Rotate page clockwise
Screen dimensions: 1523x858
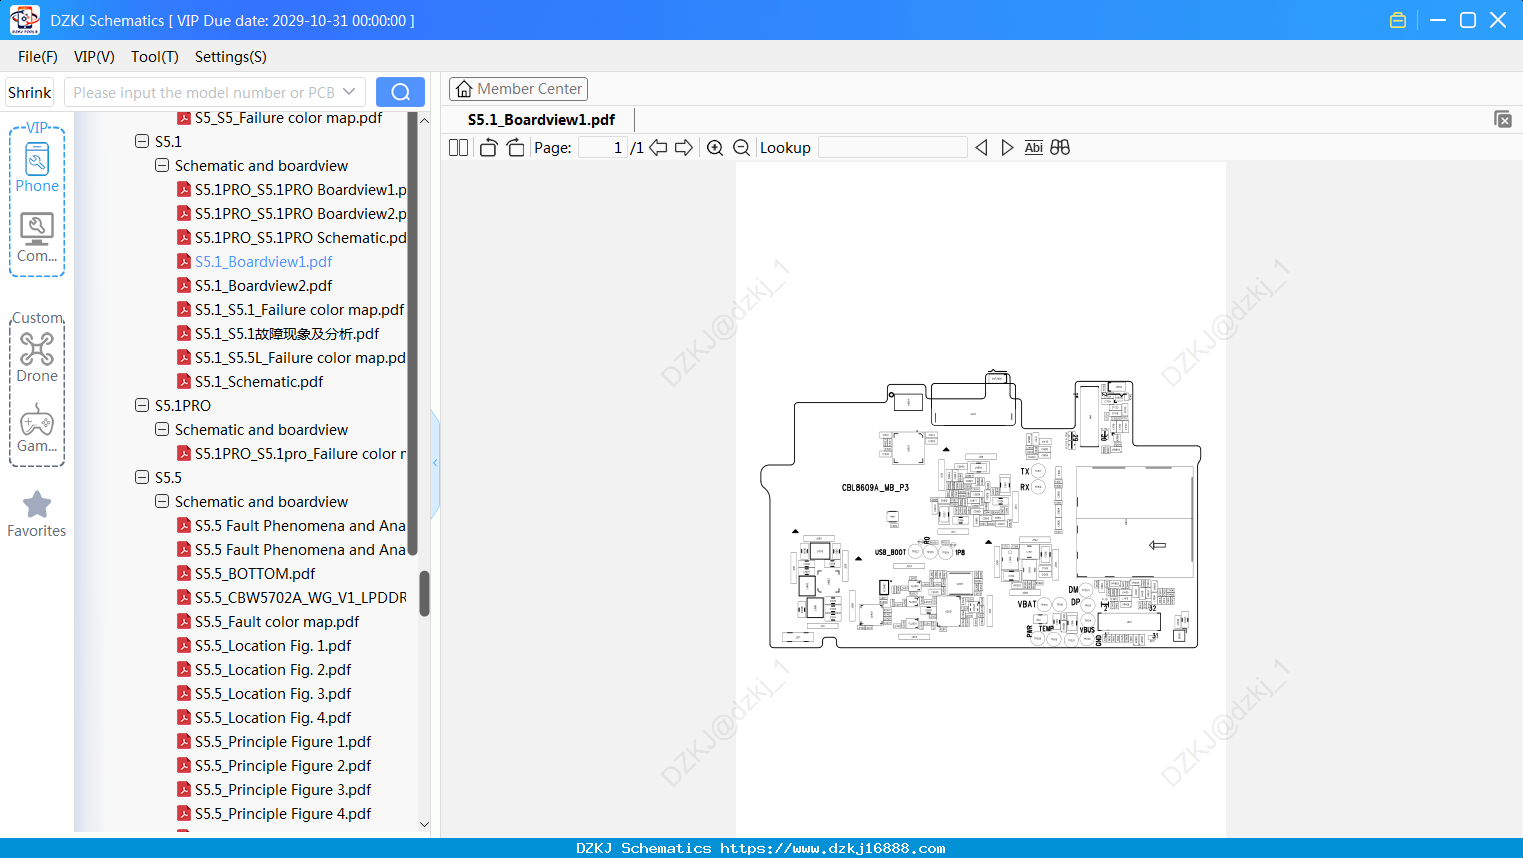(x=515, y=147)
